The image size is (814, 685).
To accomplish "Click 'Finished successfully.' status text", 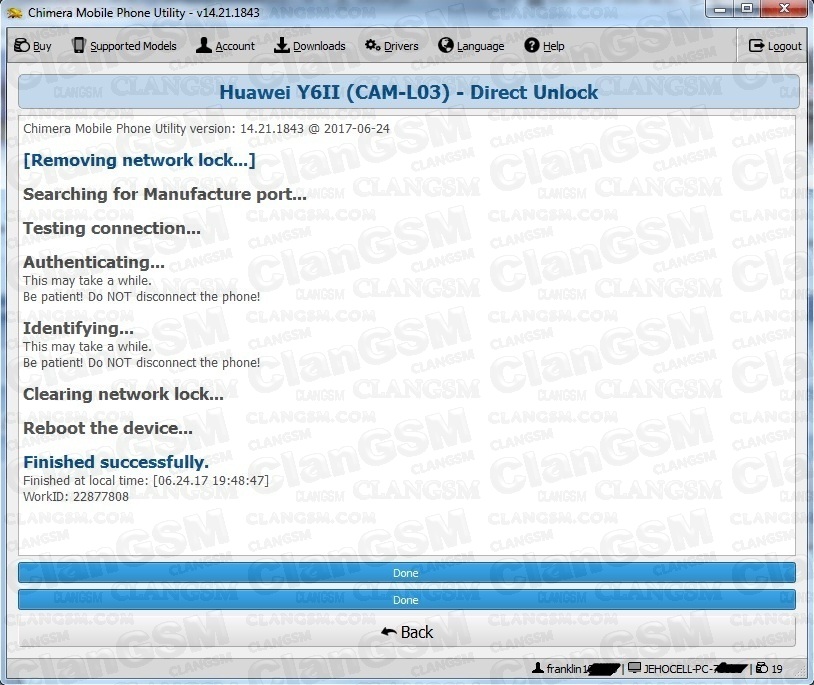I will click(x=116, y=462).
